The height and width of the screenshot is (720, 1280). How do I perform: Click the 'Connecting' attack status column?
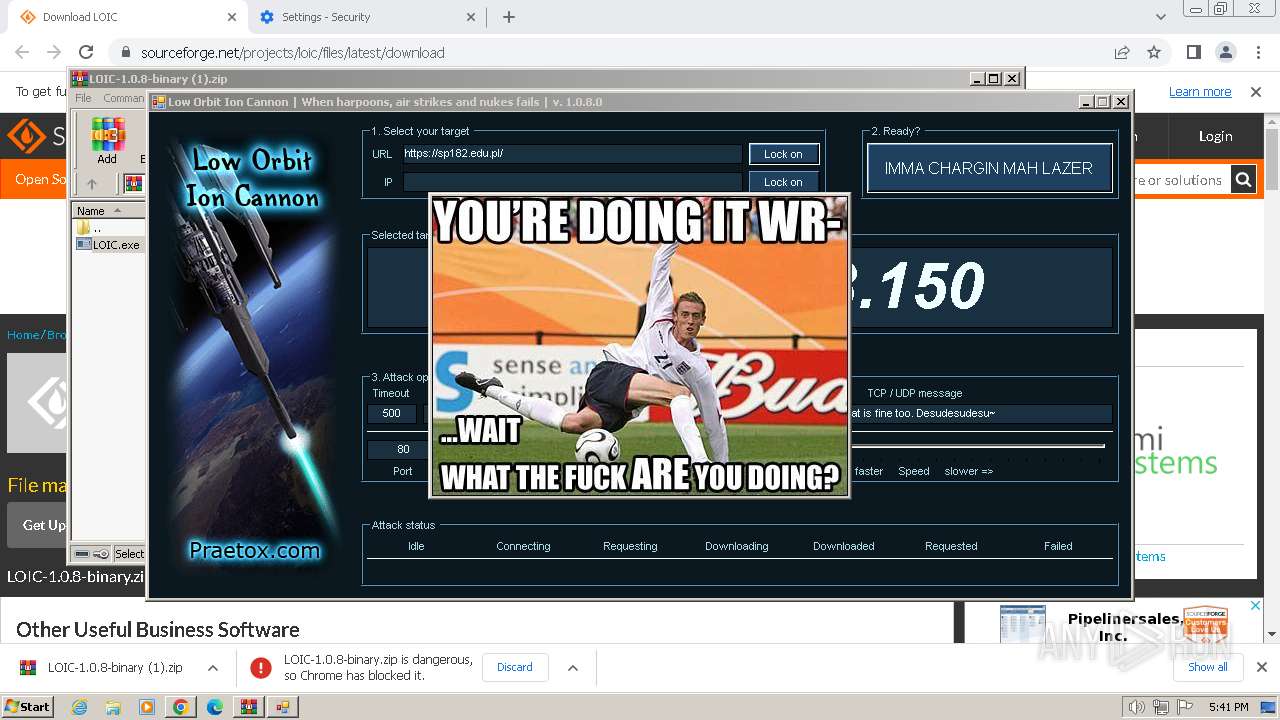[x=523, y=546]
